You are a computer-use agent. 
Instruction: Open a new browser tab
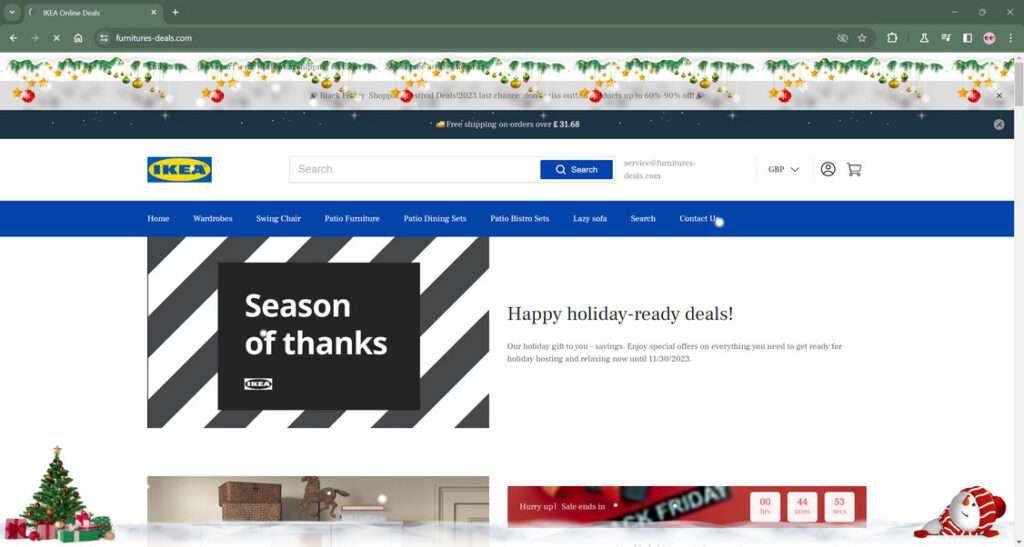pos(175,12)
